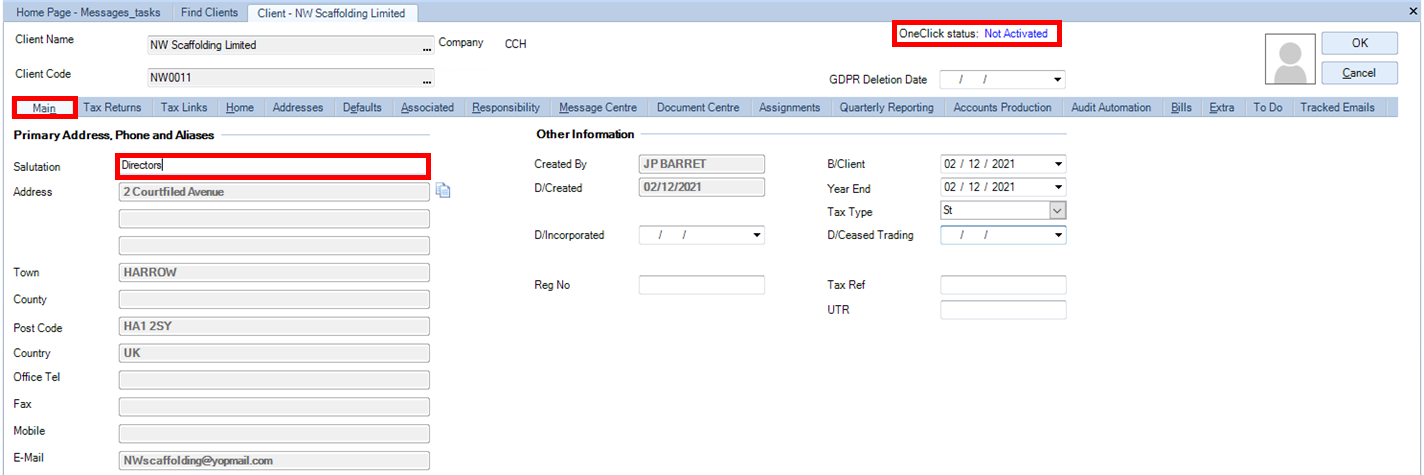Click the E-Mail field
Screen dimensions: 1424x475
click(x=274, y=461)
